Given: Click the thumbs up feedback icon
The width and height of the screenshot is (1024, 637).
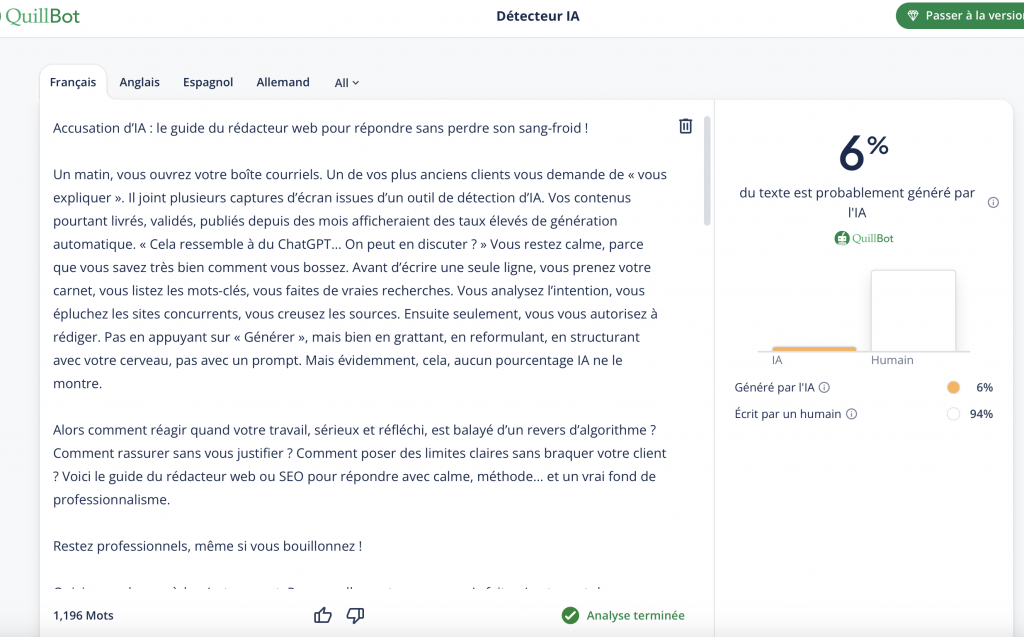Looking at the screenshot, I should [323, 615].
